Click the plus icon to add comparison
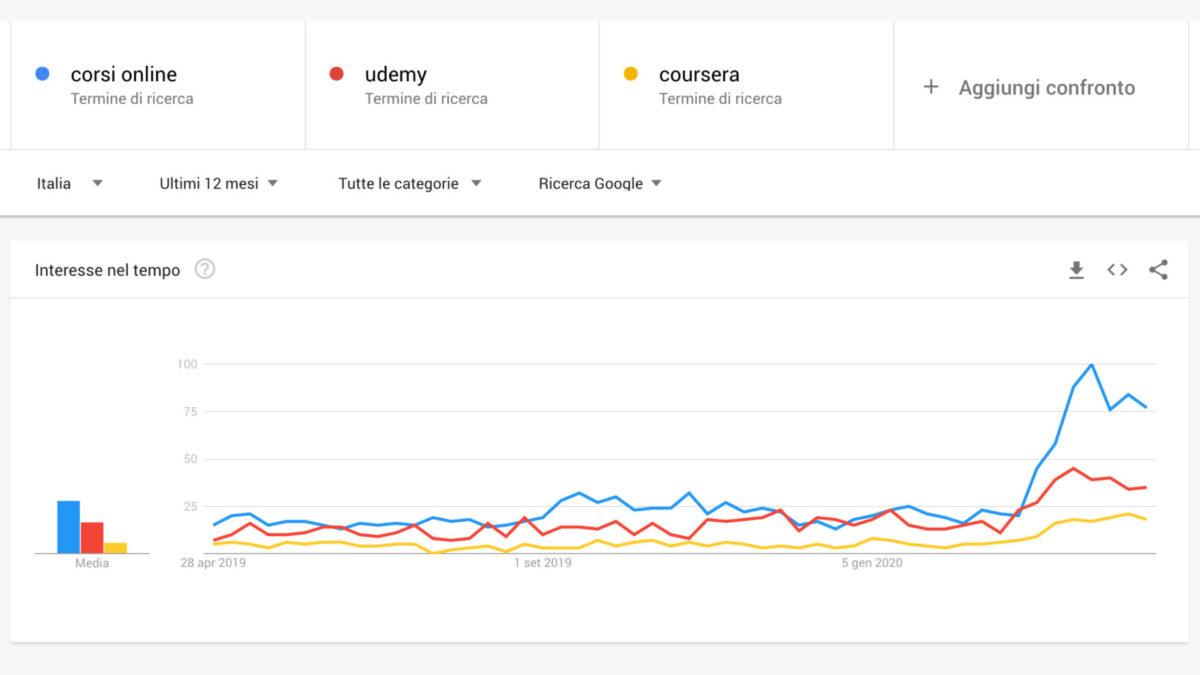 pyautogui.click(x=931, y=87)
